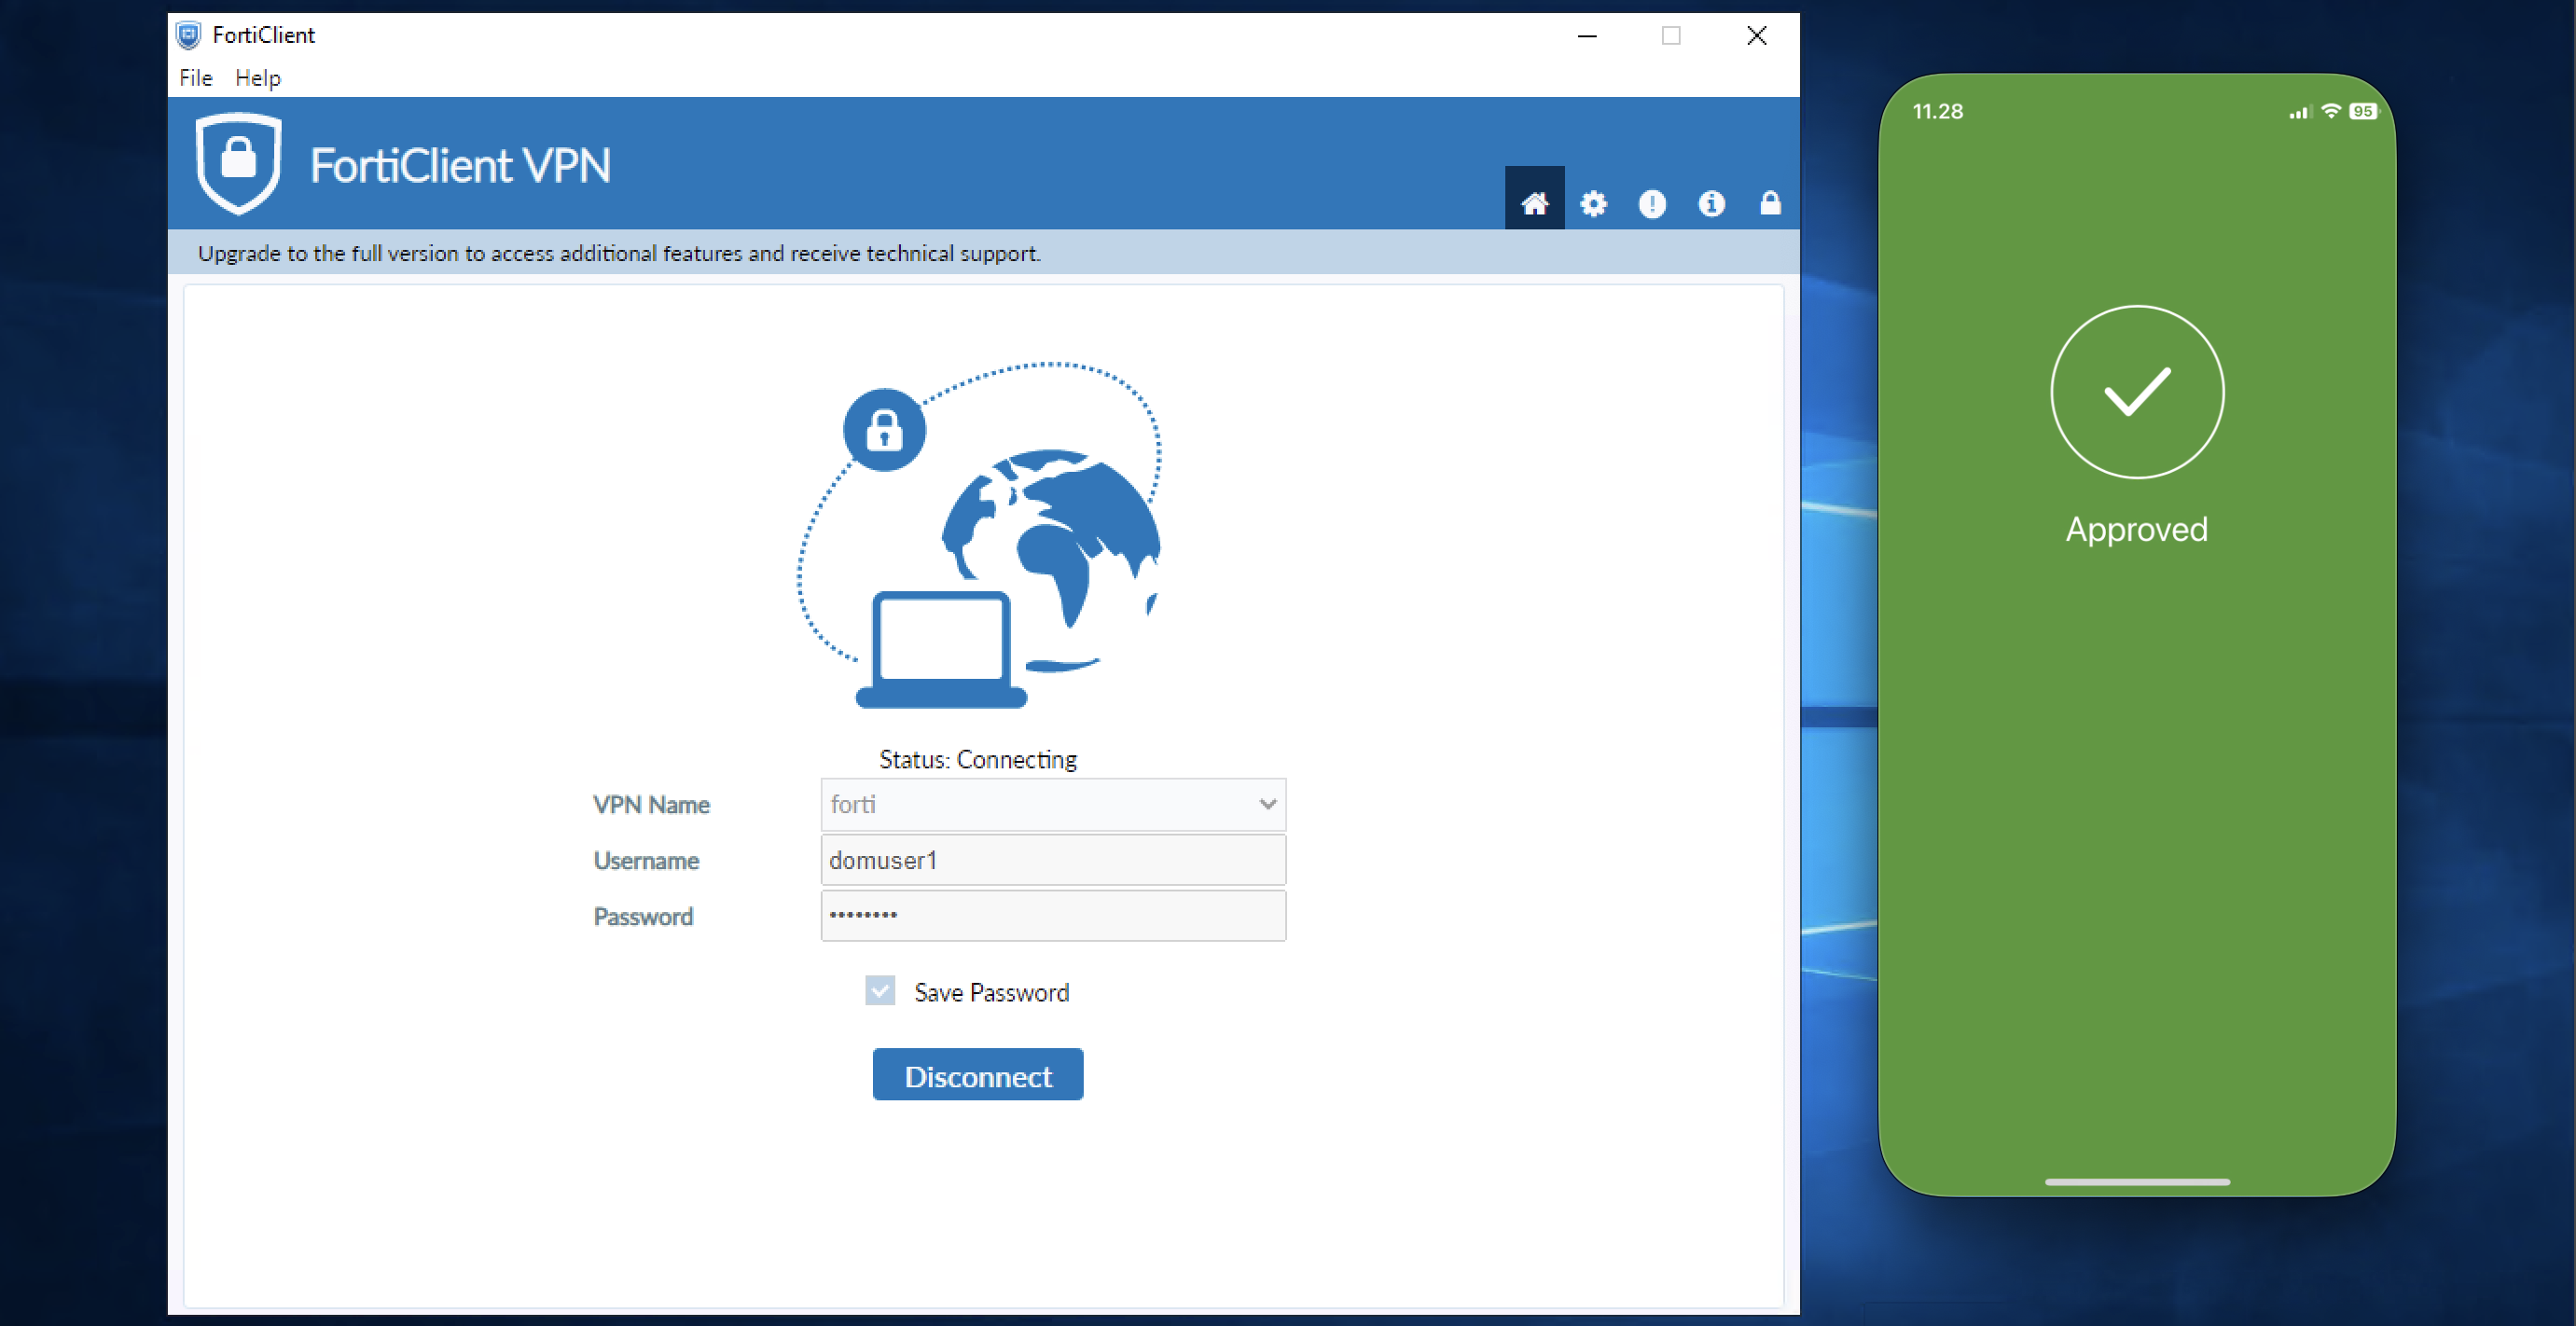Click the padlock icon in header toolbar
Image resolution: width=2576 pixels, height=1326 pixels.
tap(1770, 204)
